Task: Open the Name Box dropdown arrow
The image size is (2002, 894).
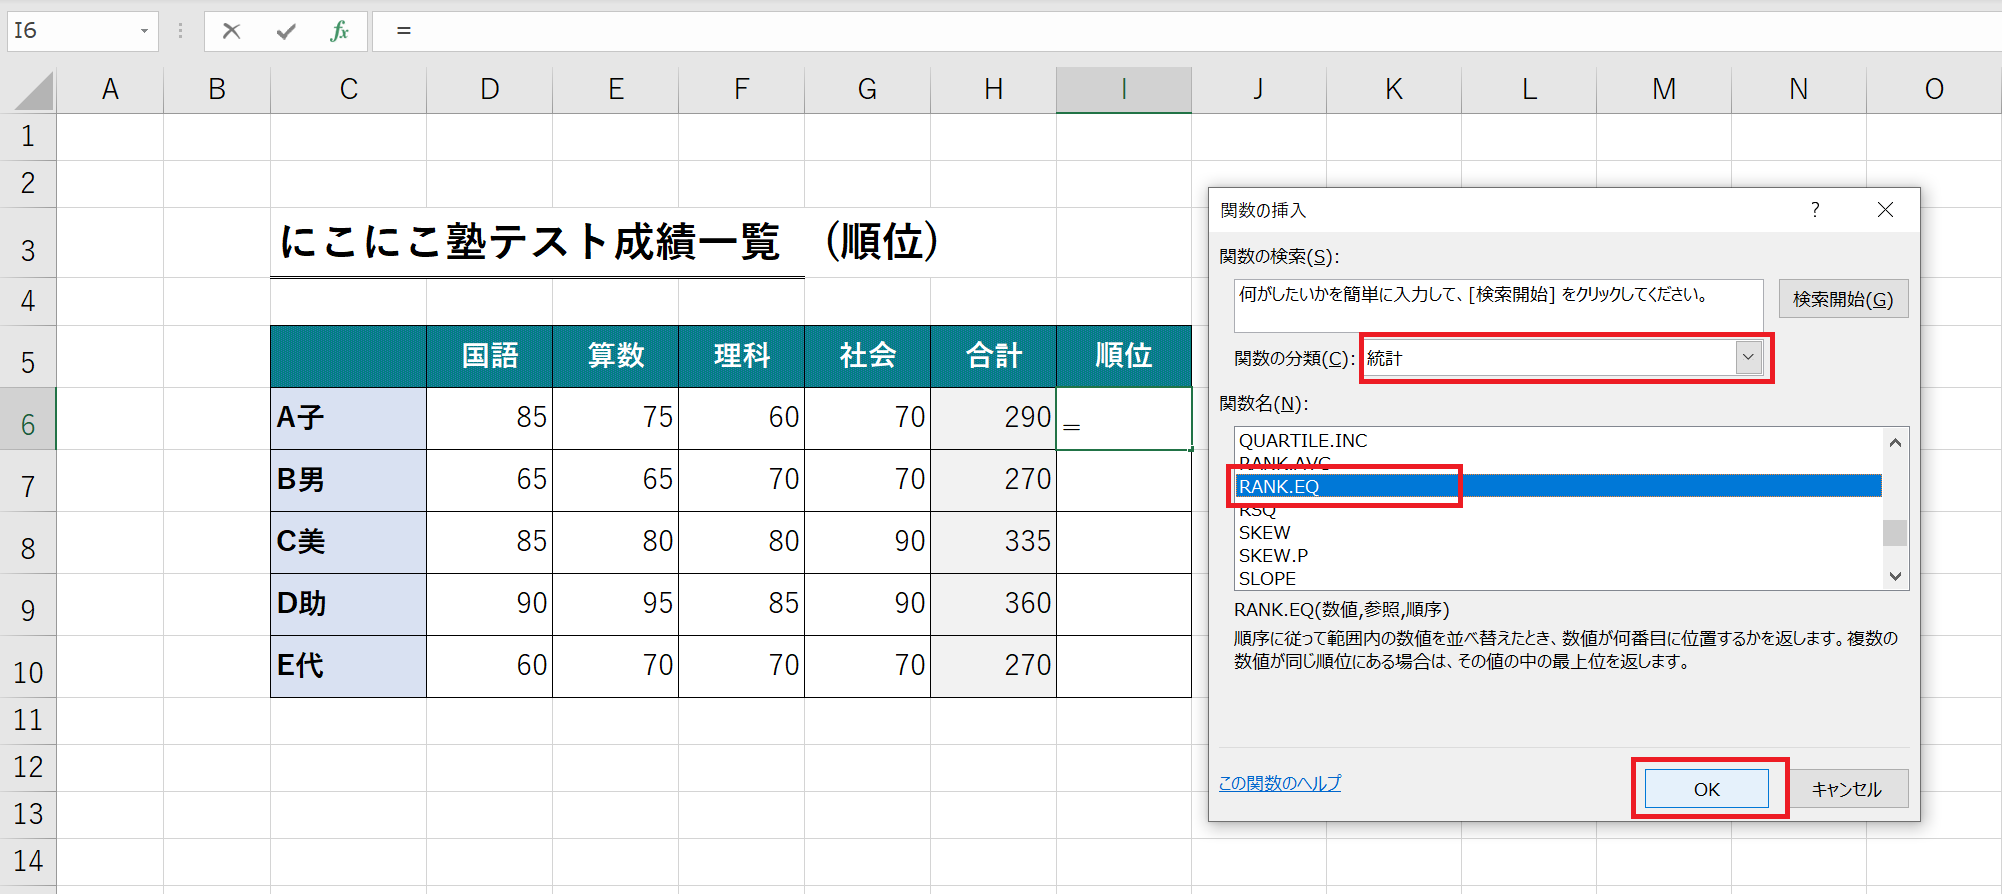Action: pos(144,31)
